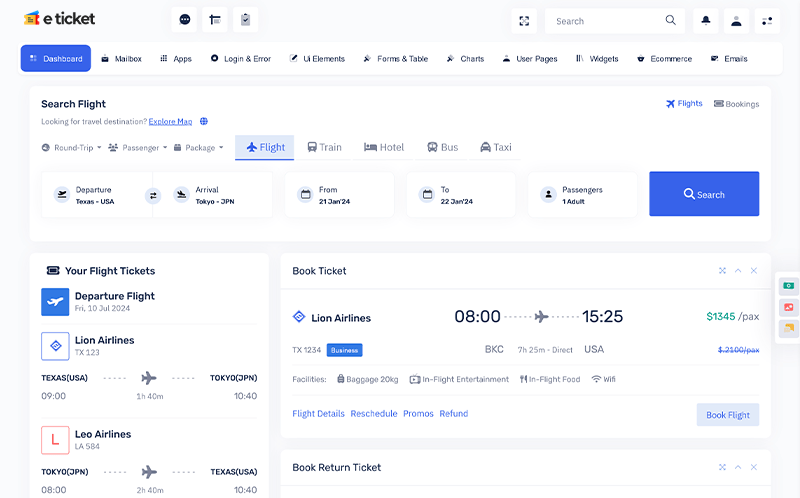This screenshot has height=498, width=800.
Task: Click the Passengers person icon
Action: coord(548,194)
